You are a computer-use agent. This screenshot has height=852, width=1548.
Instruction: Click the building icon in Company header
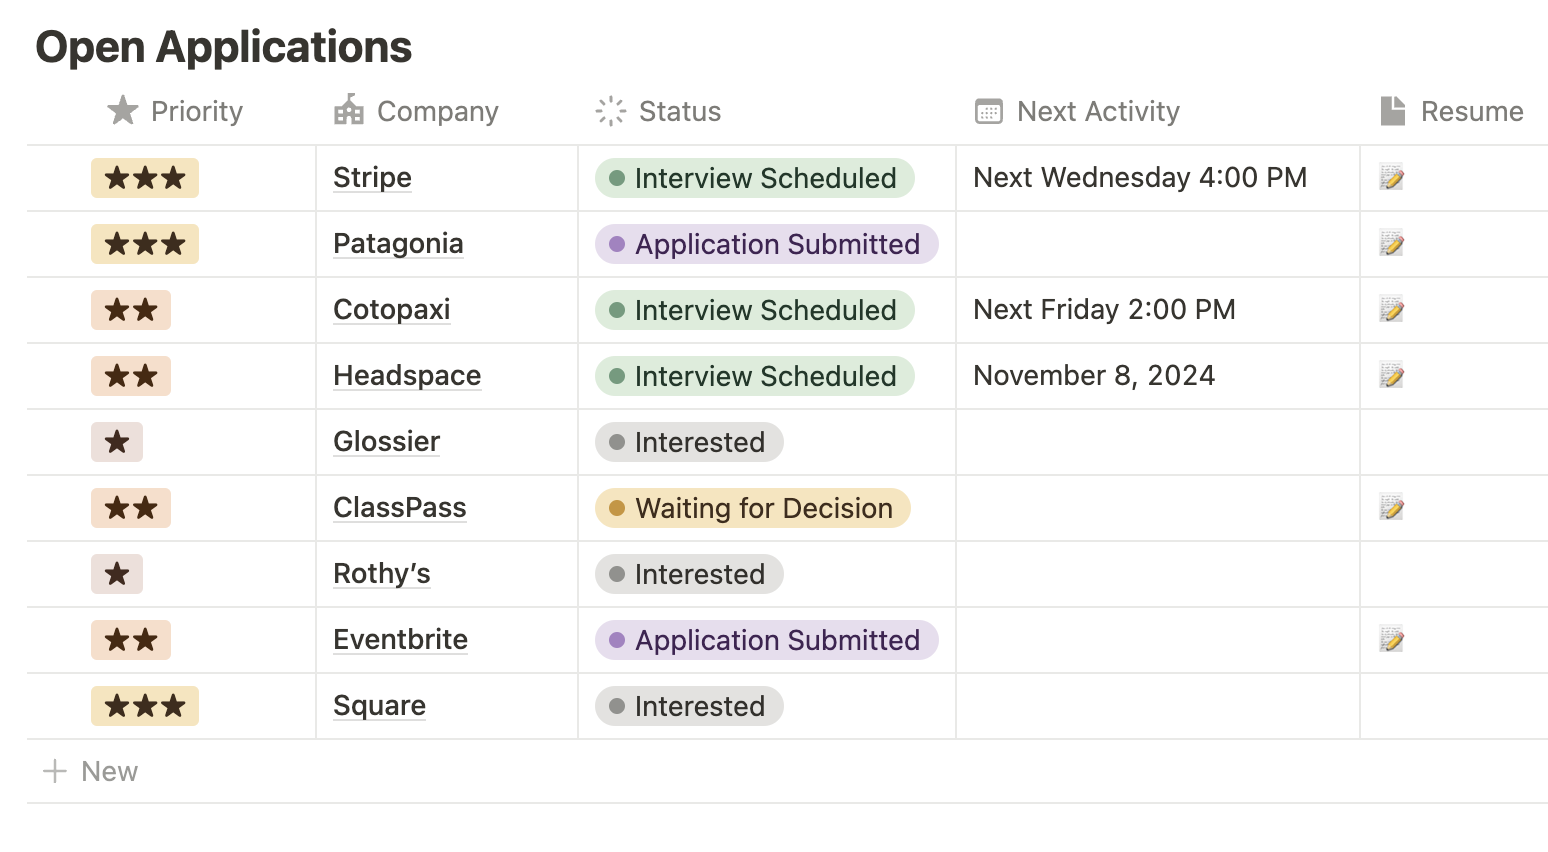(349, 111)
